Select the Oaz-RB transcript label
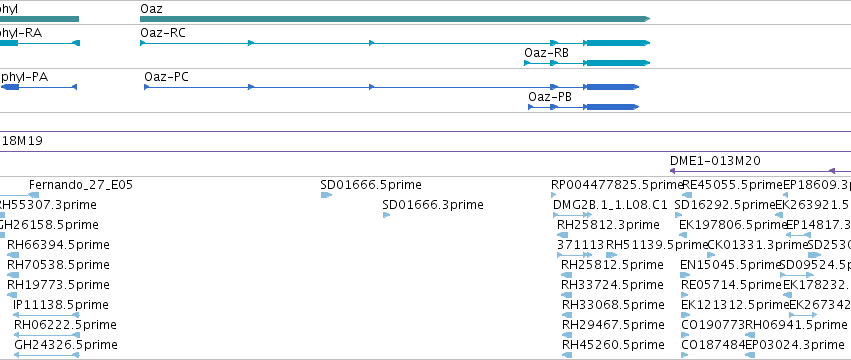Image resolution: width=851 pixels, height=360 pixels. pyautogui.click(x=546, y=53)
